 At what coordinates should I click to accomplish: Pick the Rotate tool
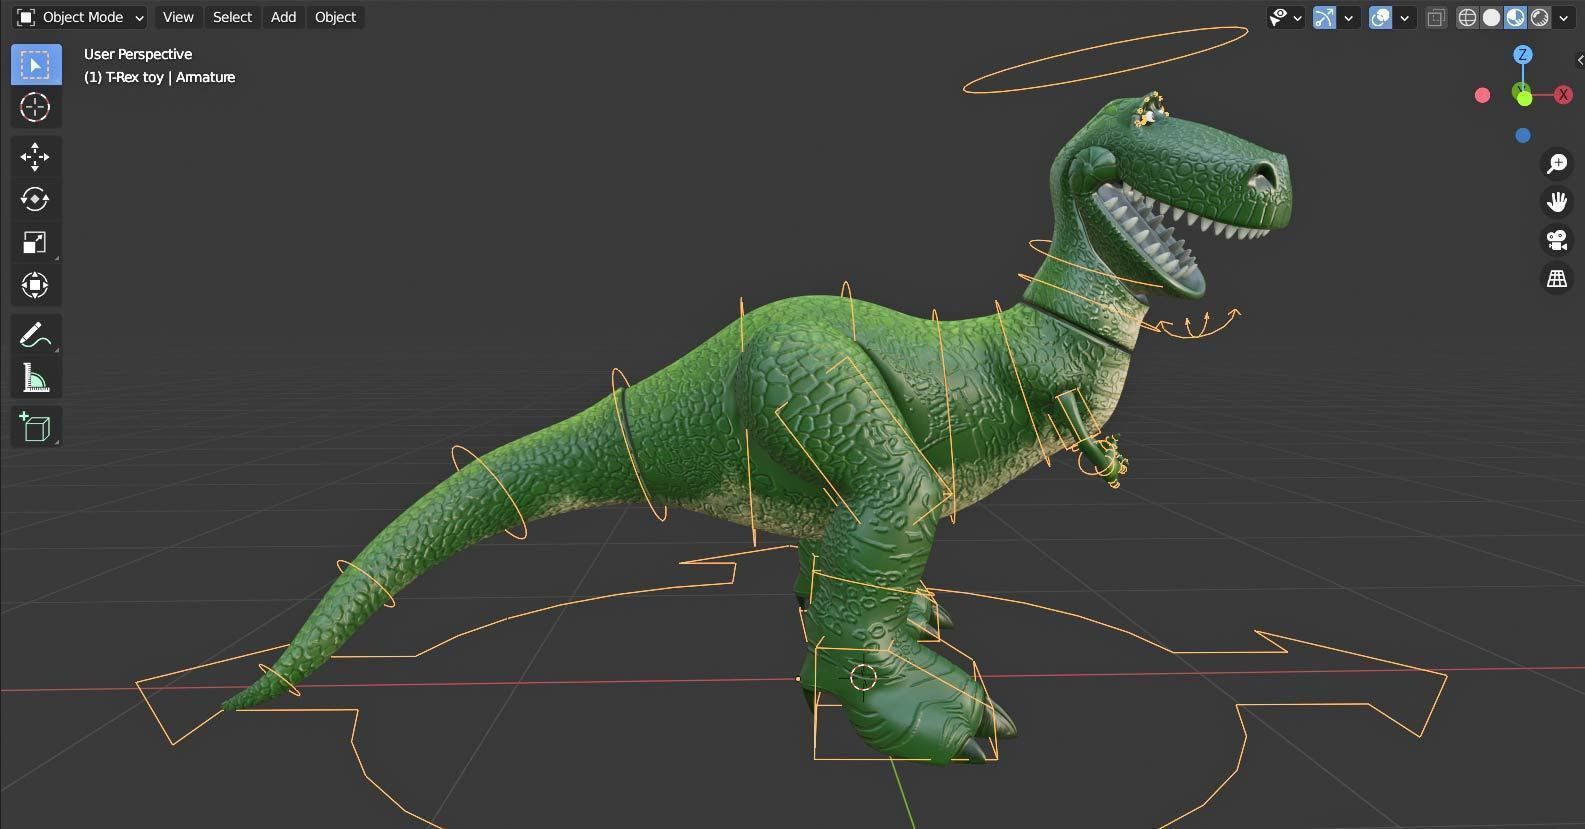click(36, 199)
